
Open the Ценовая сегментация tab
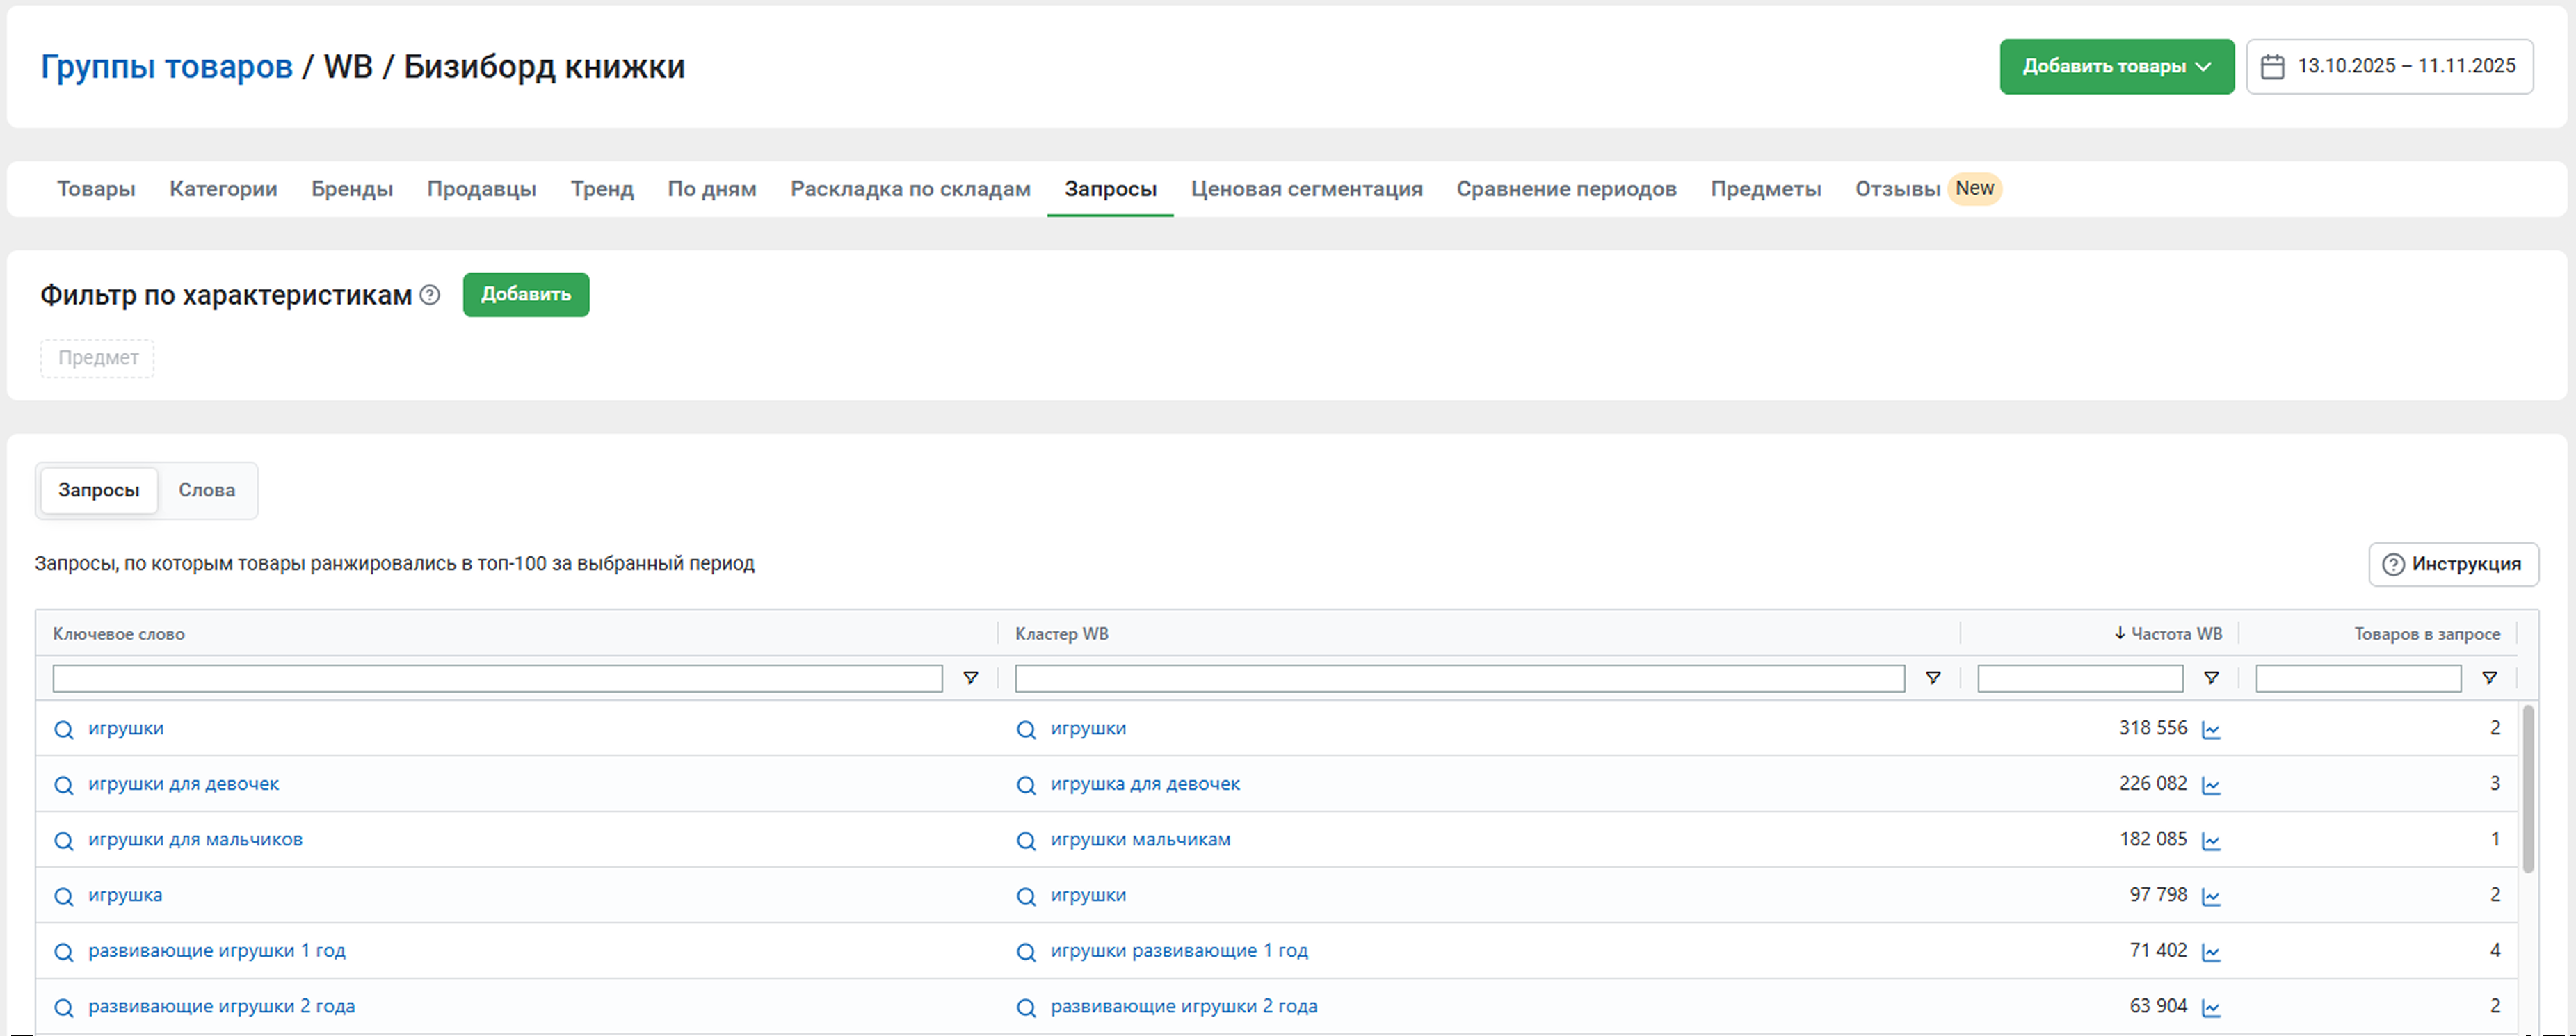click(x=1306, y=189)
